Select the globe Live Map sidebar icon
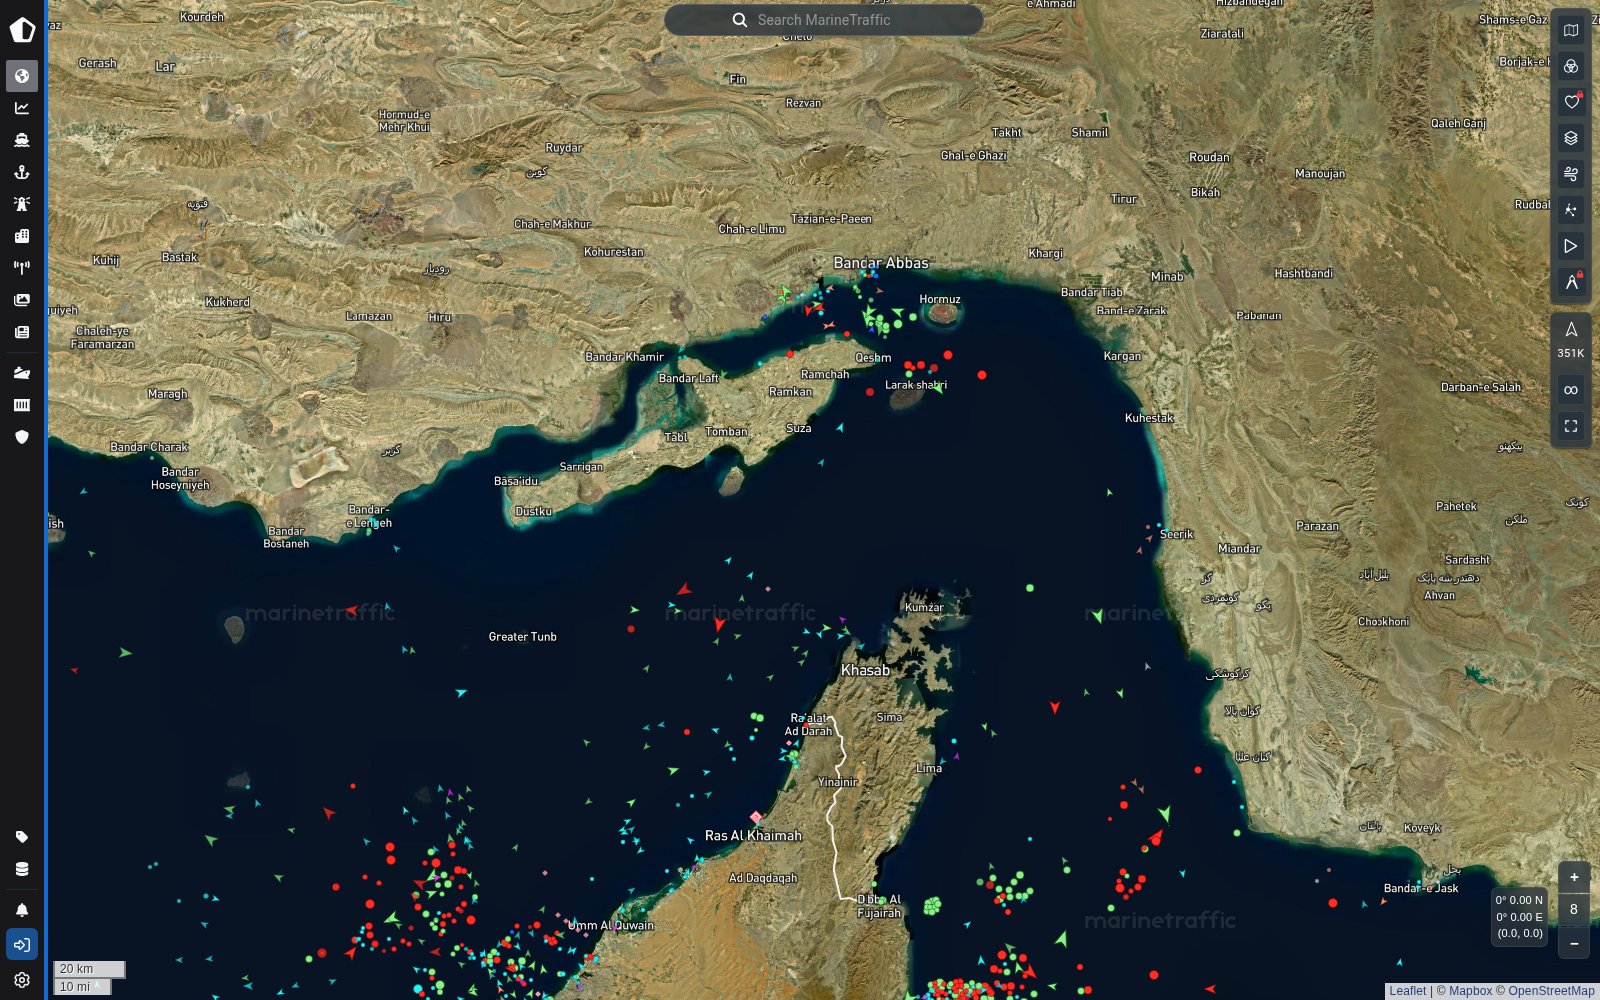Image resolution: width=1600 pixels, height=1000 pixels. 22,76
